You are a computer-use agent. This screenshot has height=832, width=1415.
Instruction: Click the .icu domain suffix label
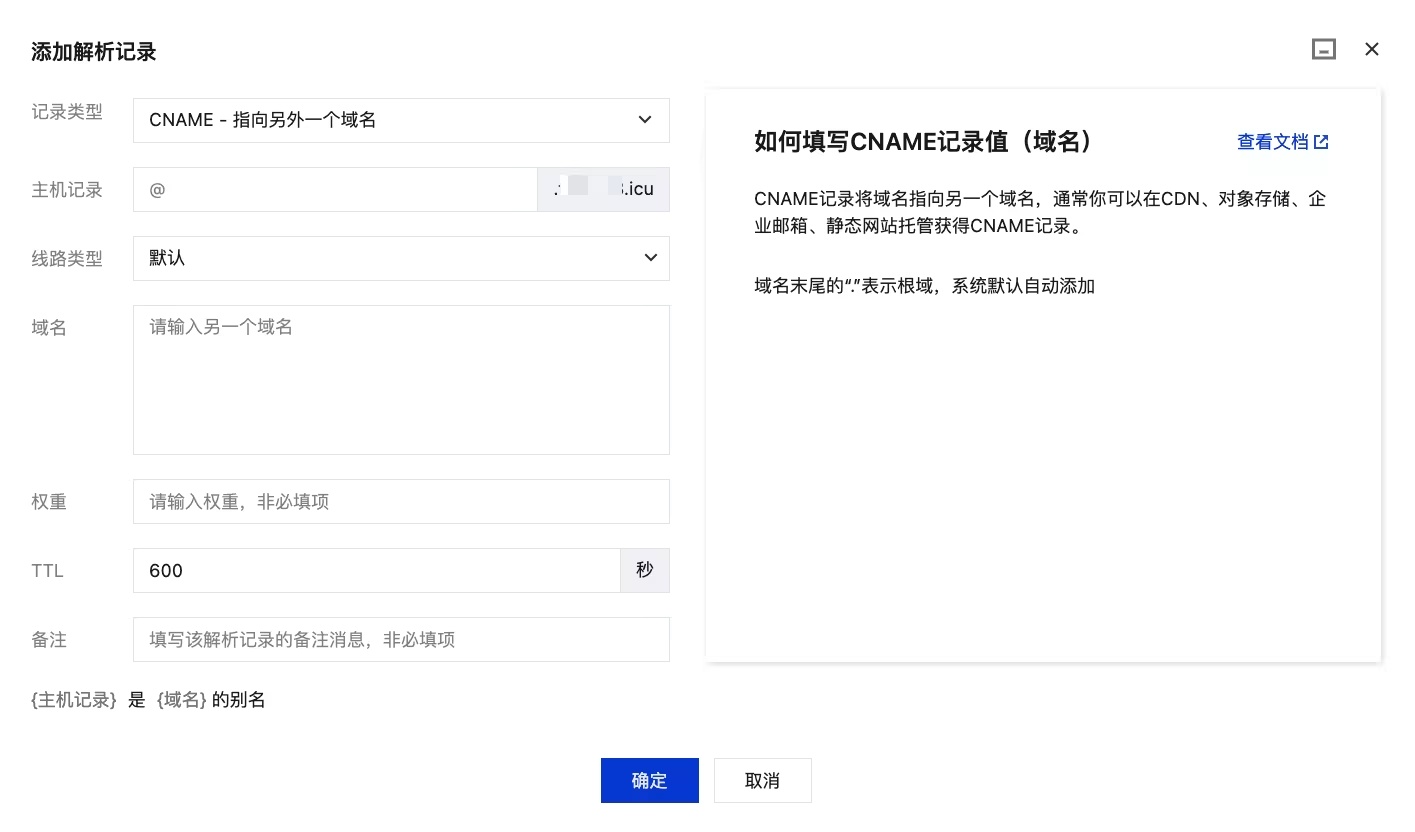638,189
